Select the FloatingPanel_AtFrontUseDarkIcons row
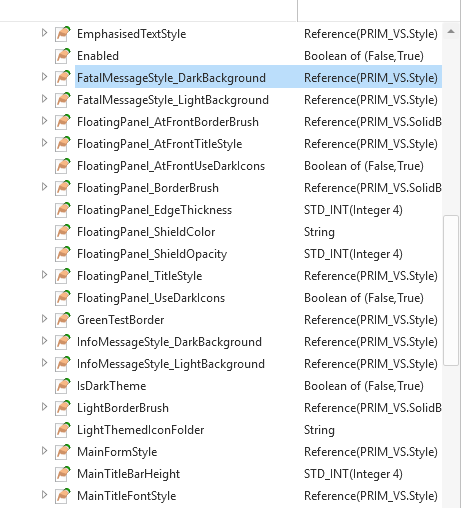The image size is (463, 508). tap(258, 166)
